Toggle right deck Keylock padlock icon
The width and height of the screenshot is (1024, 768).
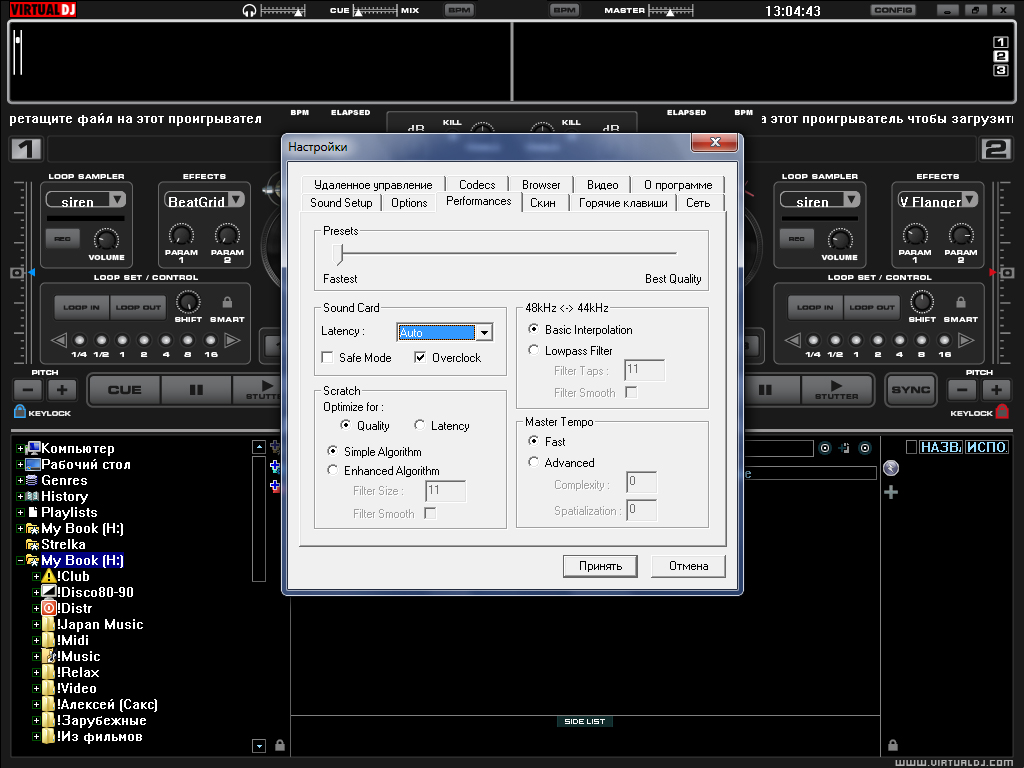pyautogui.click(x=1002, y=411)
